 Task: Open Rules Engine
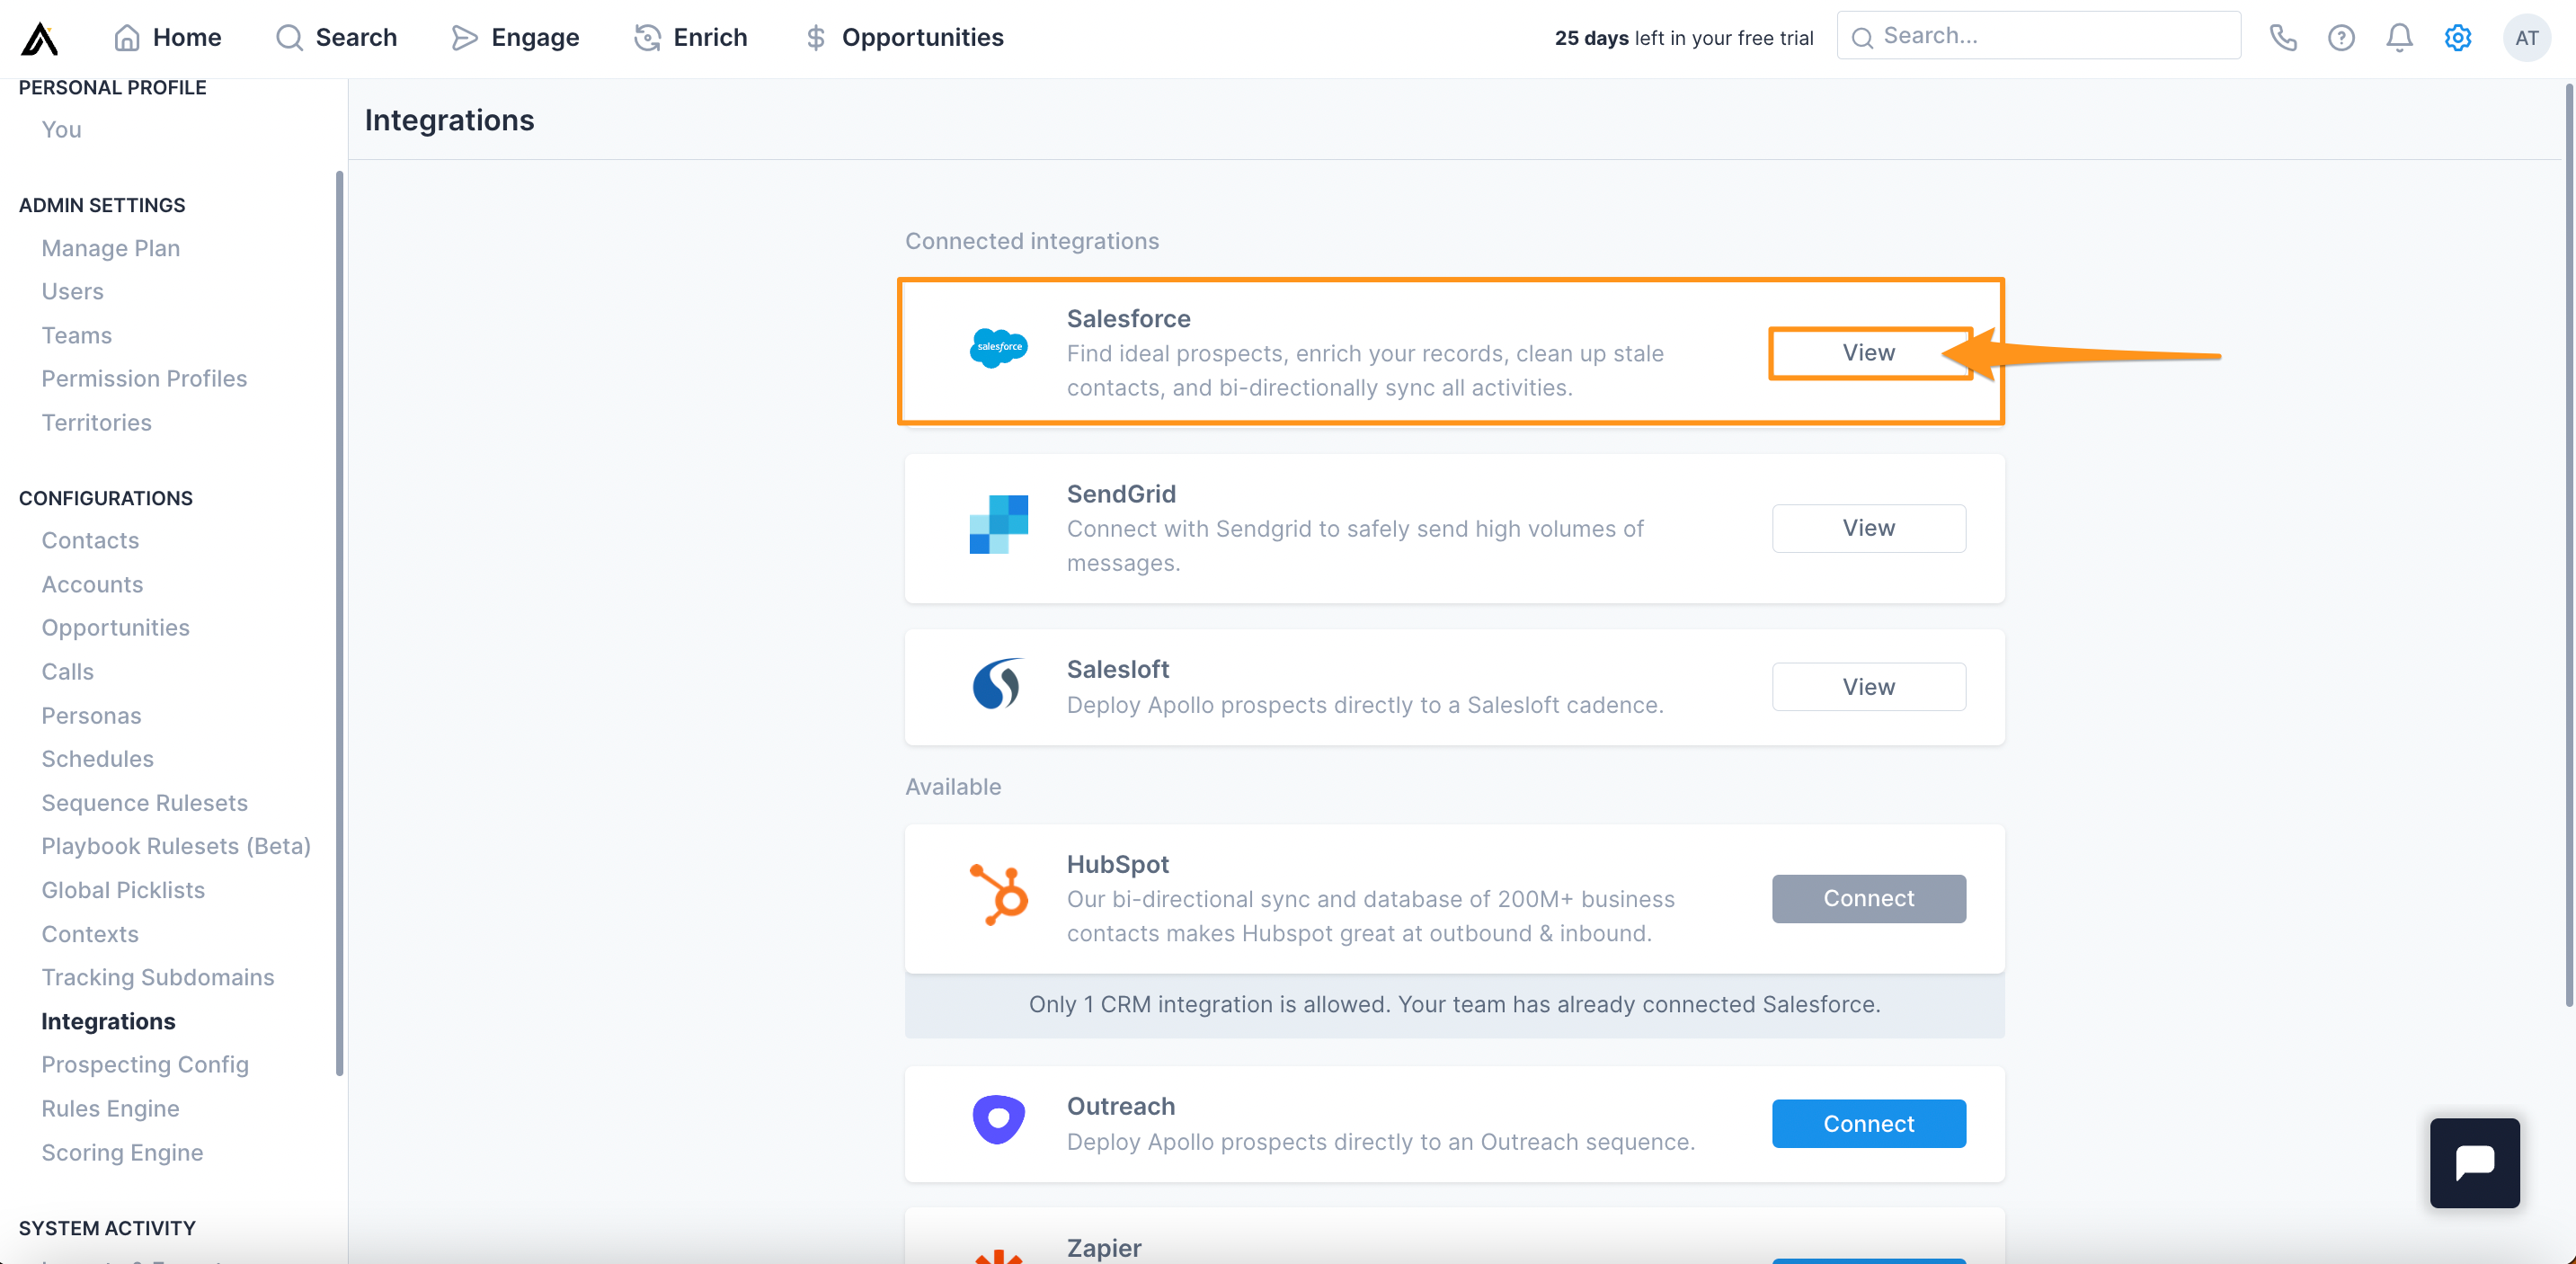[110, 1109]
